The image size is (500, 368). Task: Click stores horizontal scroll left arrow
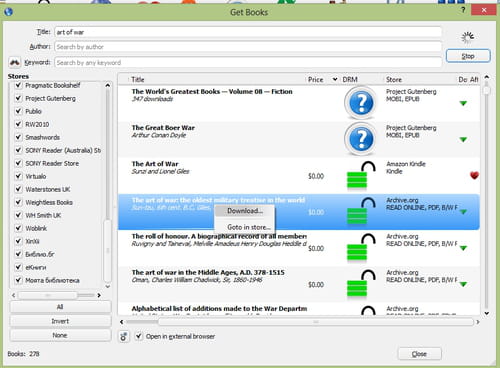[14, 295]
